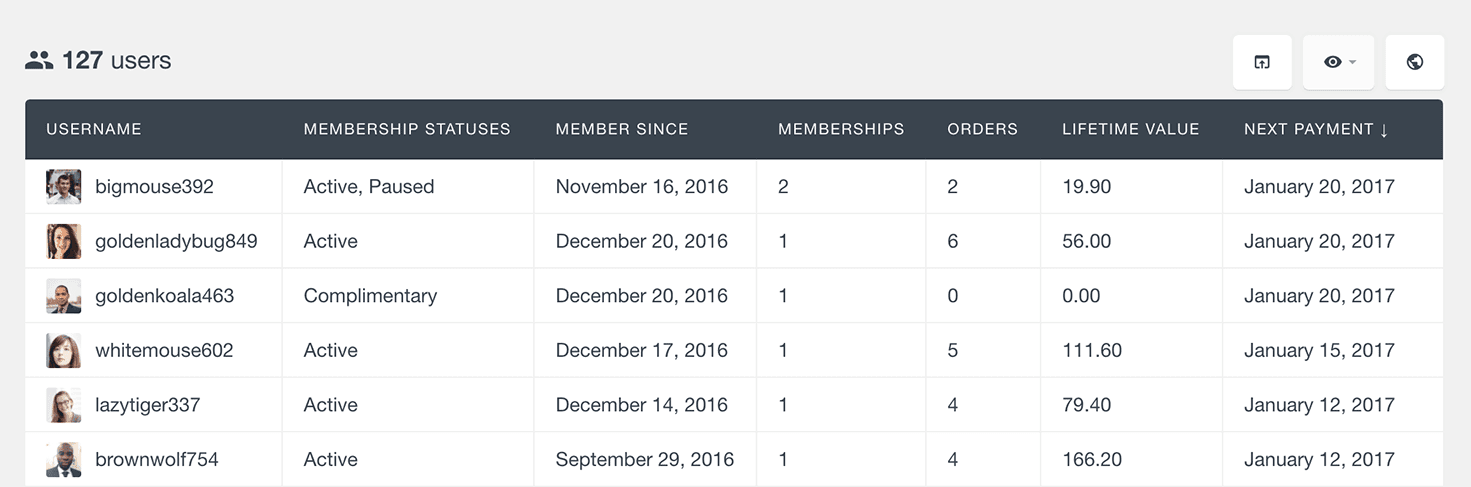Click goldenkoala463's avatar image

tap(64, 296)
